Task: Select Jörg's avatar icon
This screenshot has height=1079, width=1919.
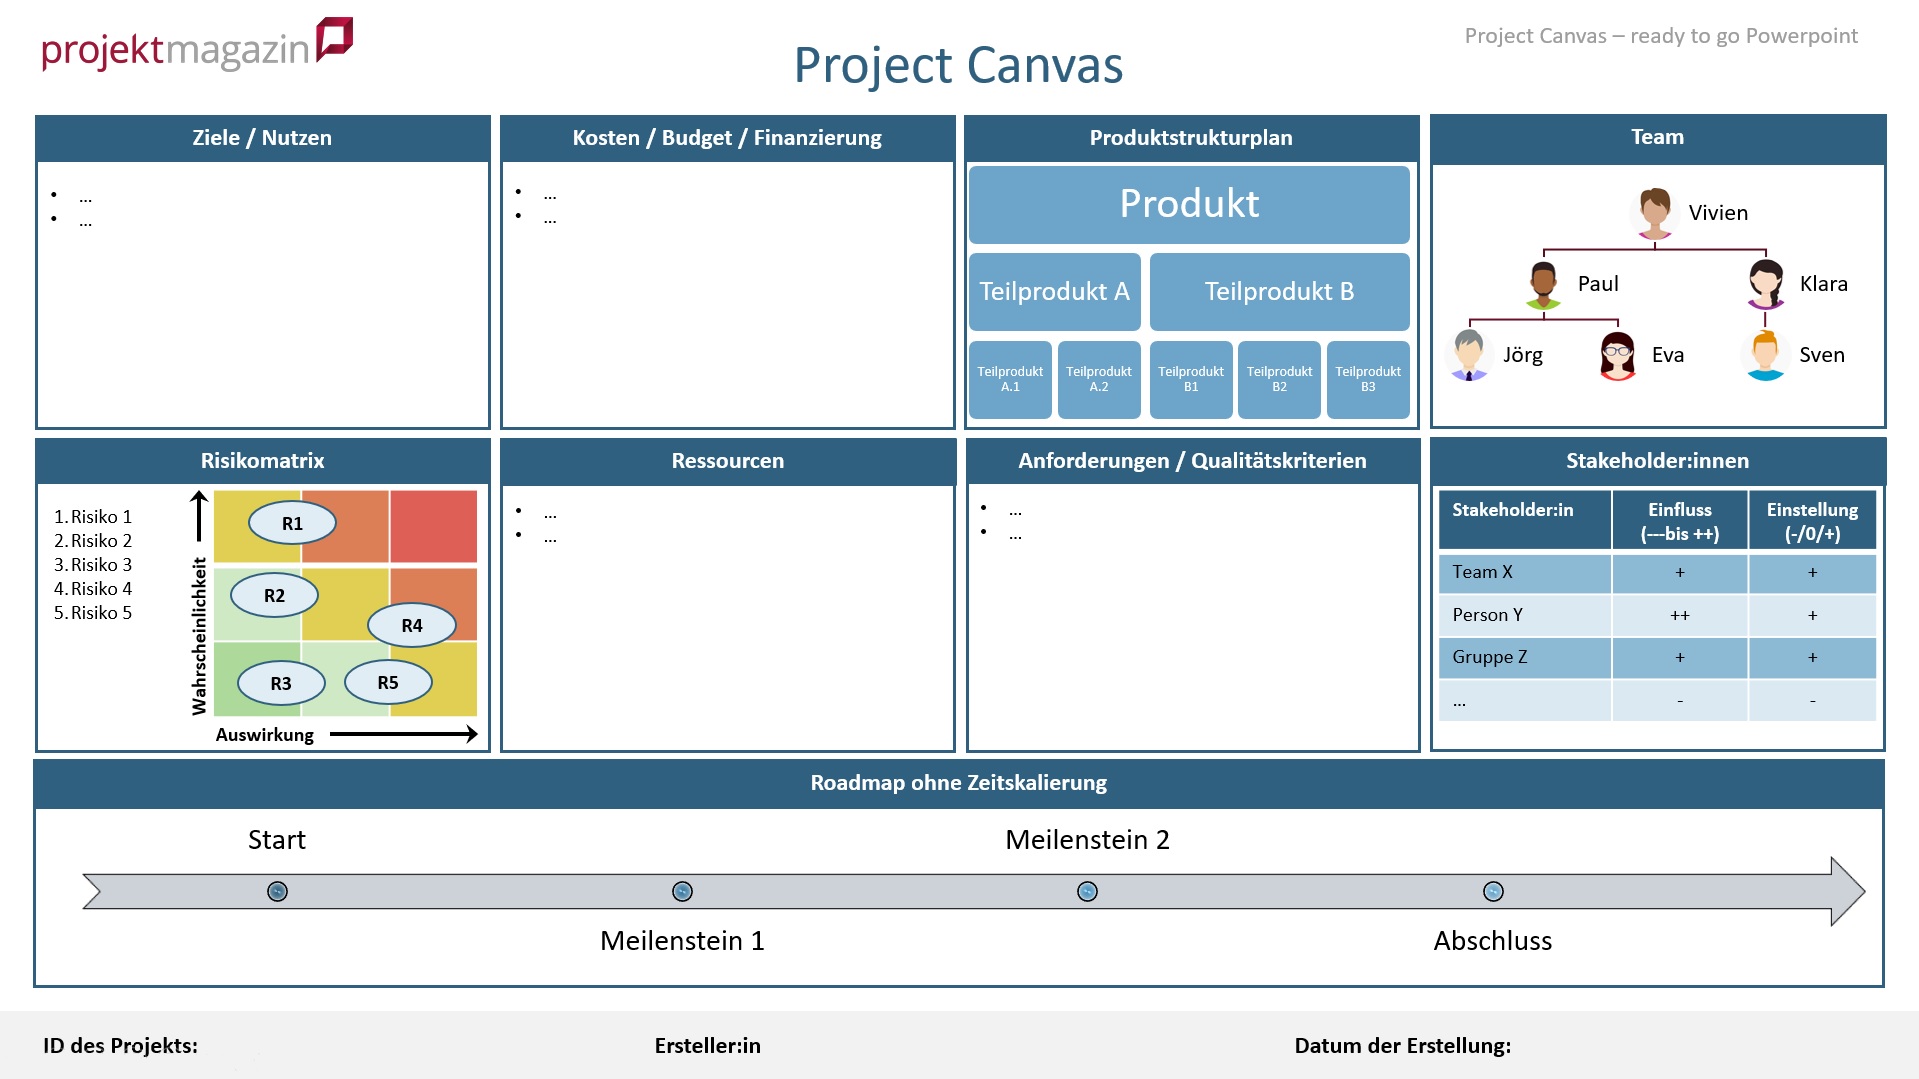Action: (x=1469, y=355)
